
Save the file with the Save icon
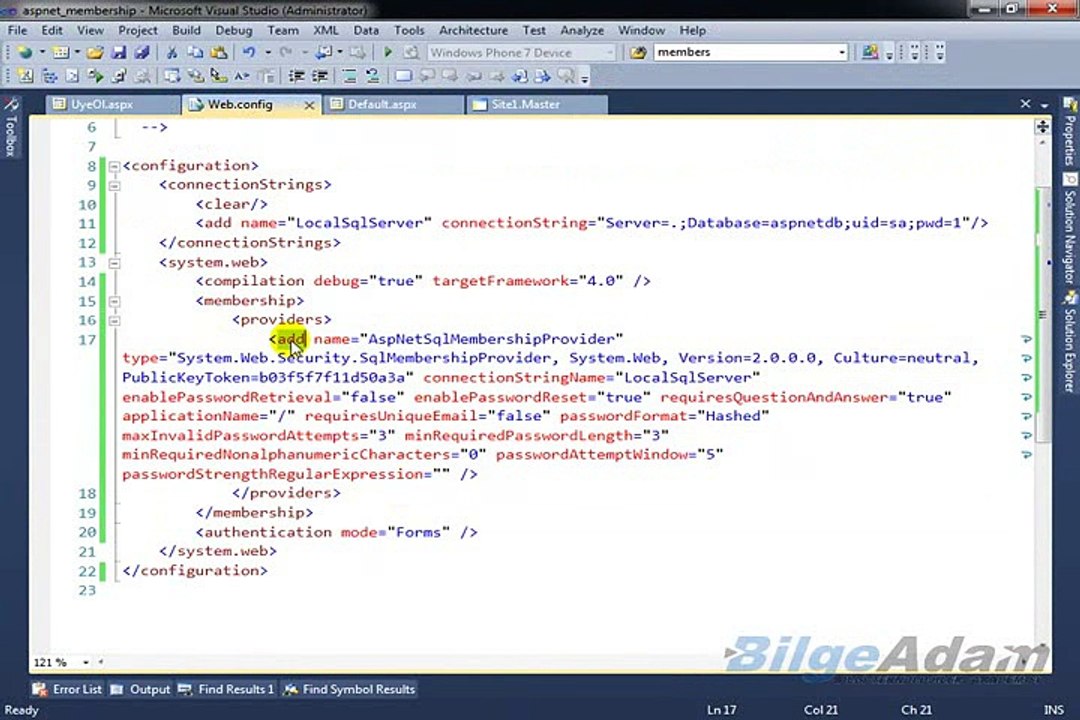tap(118, 52)
